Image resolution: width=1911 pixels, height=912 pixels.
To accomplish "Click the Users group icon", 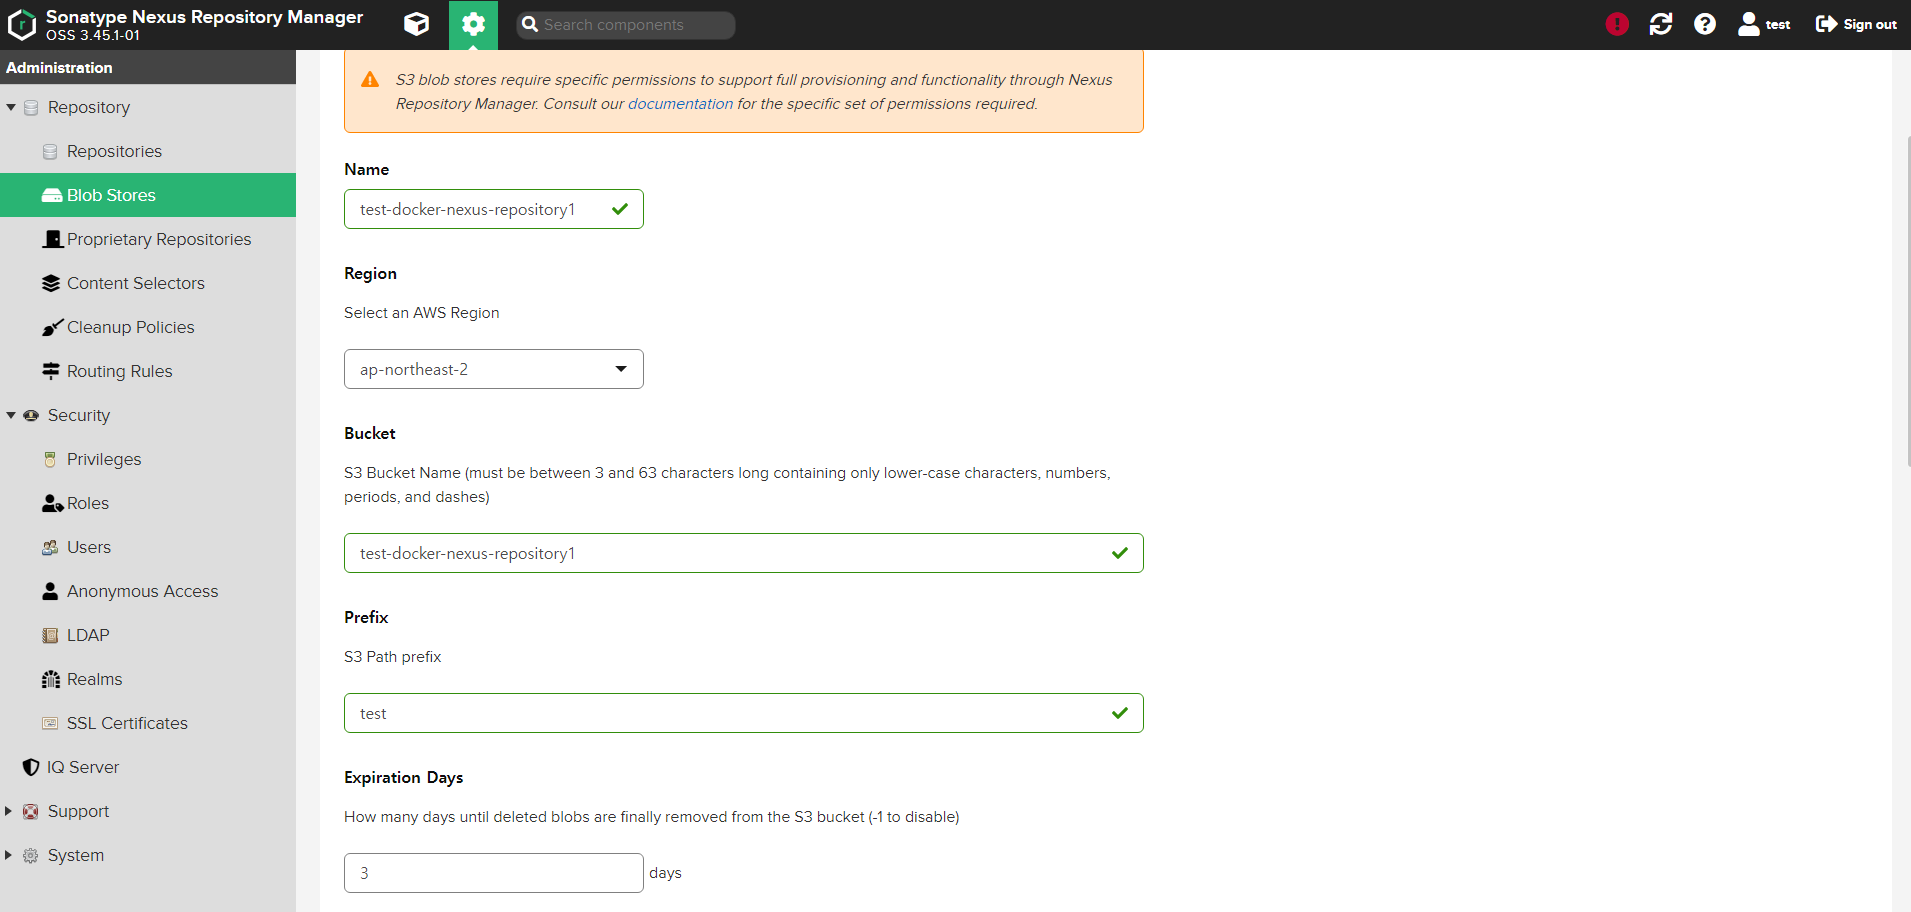I will coord(50,547).
